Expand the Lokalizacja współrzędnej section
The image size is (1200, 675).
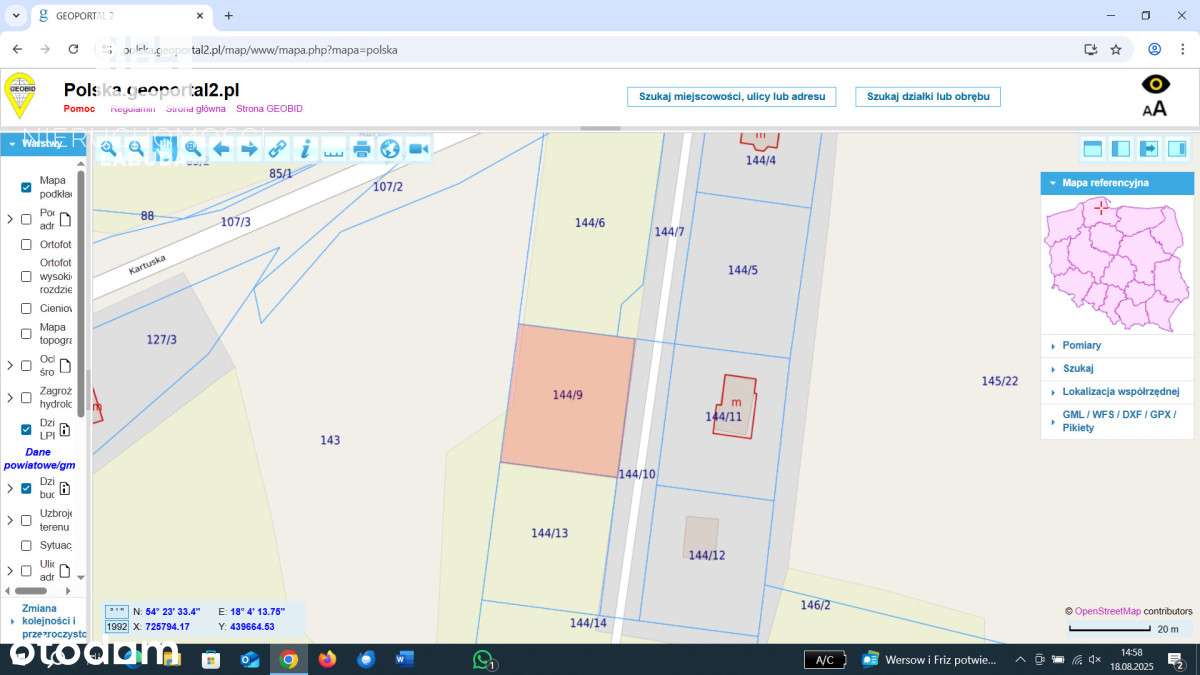(x=1117, y=391)
